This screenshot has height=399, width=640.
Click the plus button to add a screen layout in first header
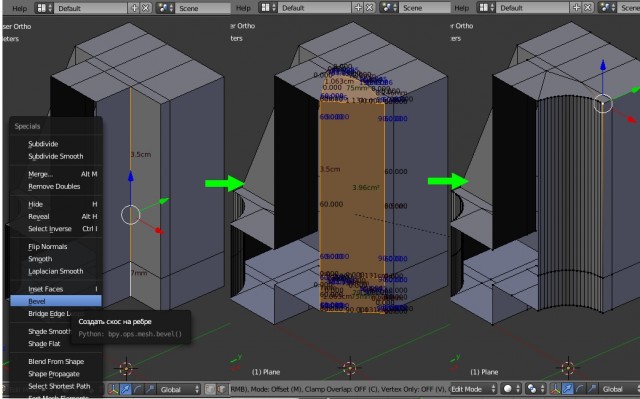point(134,8)
